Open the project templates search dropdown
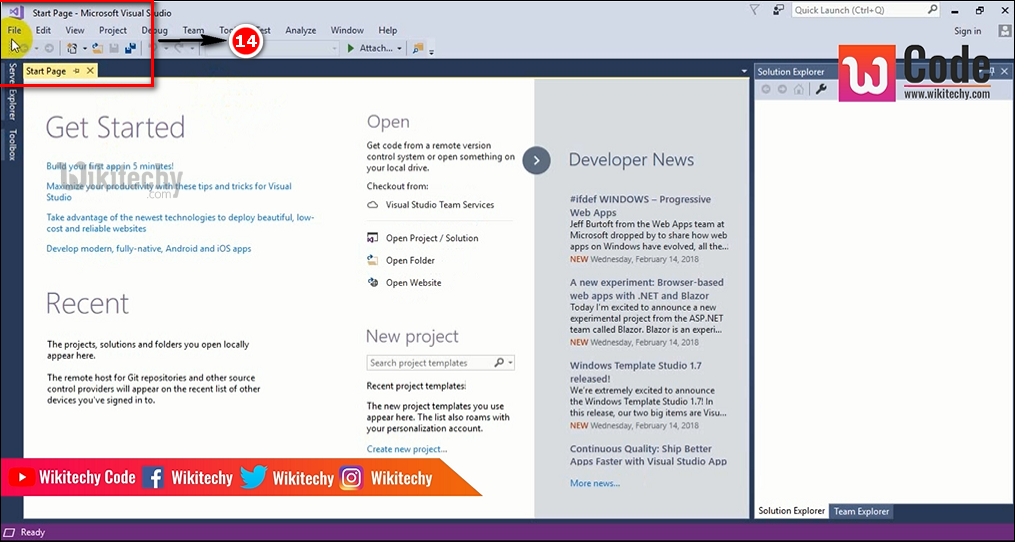This screenshot has width=1015, height=542. [x=510, y=363]
